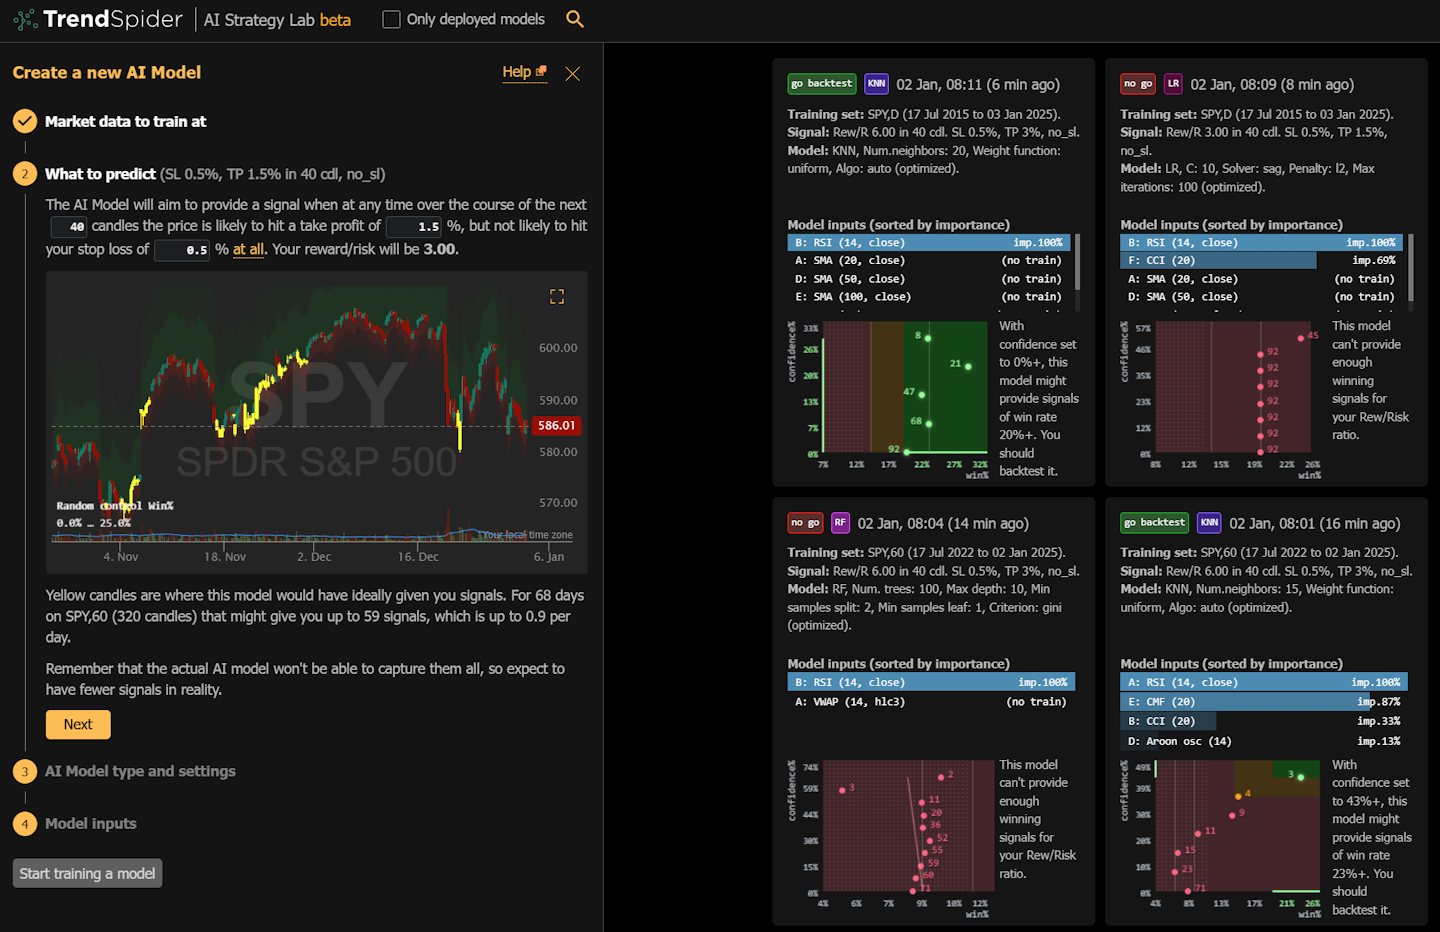
Task: Select the AI Strategy Lab menu item
Action: tap(262, 19)
